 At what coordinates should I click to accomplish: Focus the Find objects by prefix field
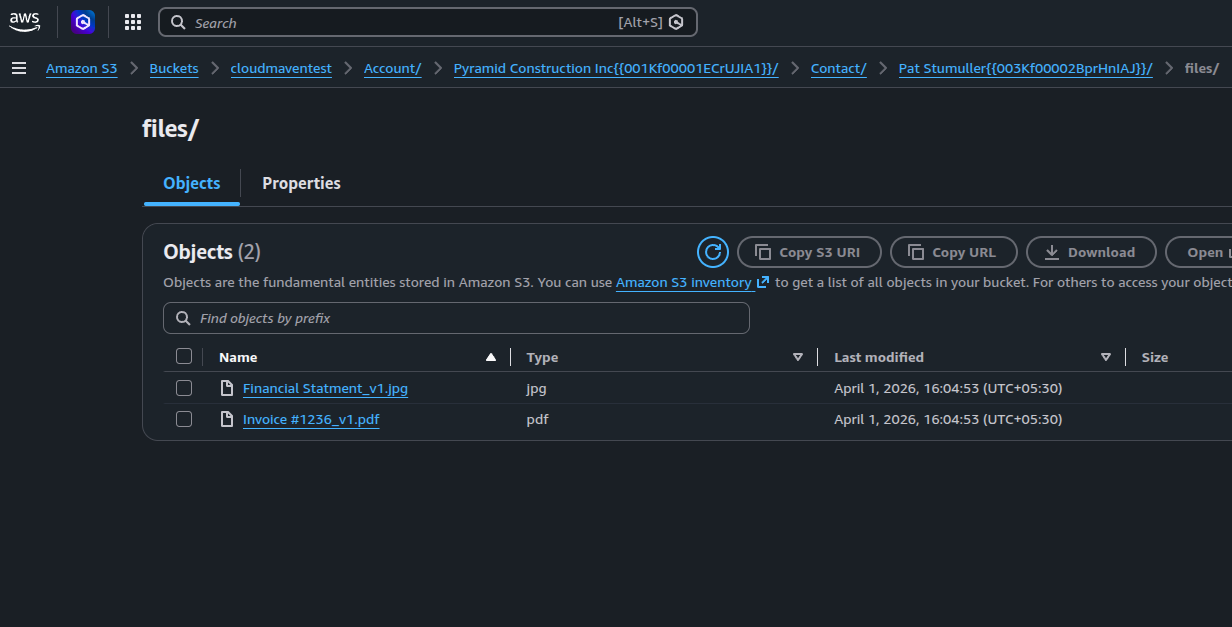pos(456,318)
